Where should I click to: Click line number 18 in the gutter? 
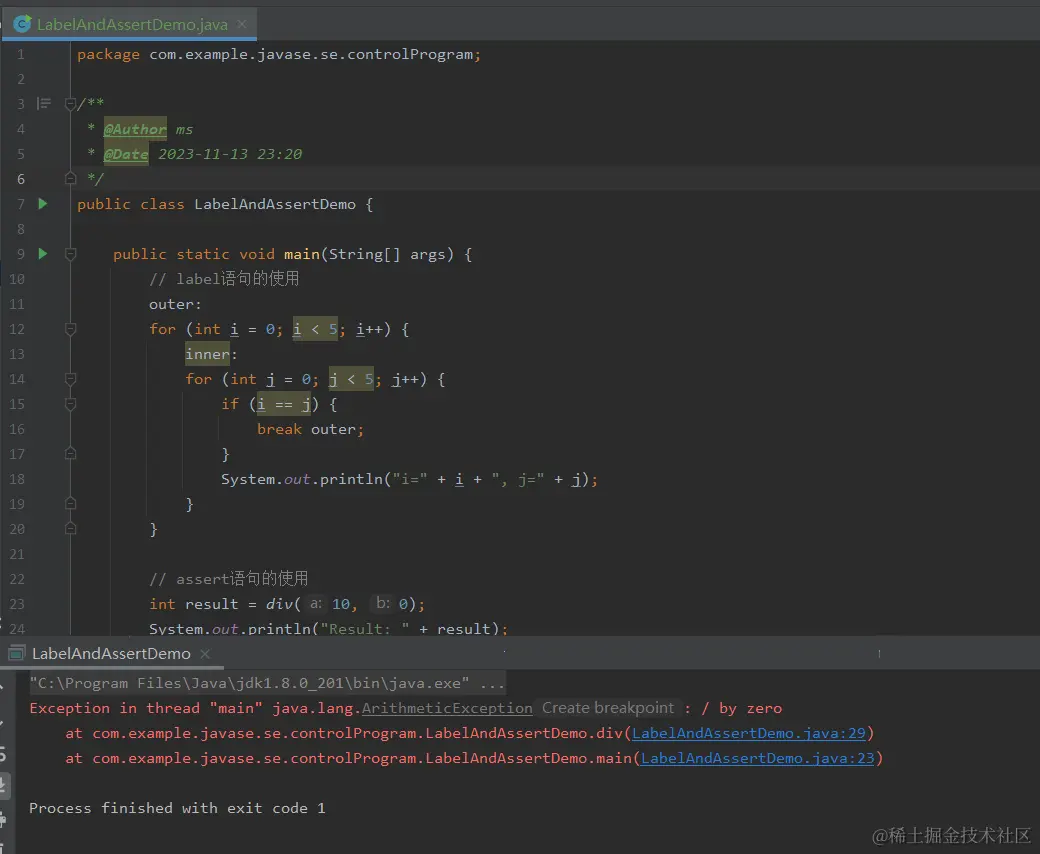click(17, 479)
